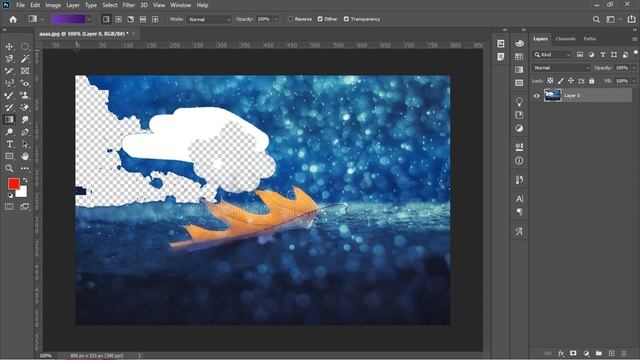
Task: Open the Select menu
Action: coord(110,5)
